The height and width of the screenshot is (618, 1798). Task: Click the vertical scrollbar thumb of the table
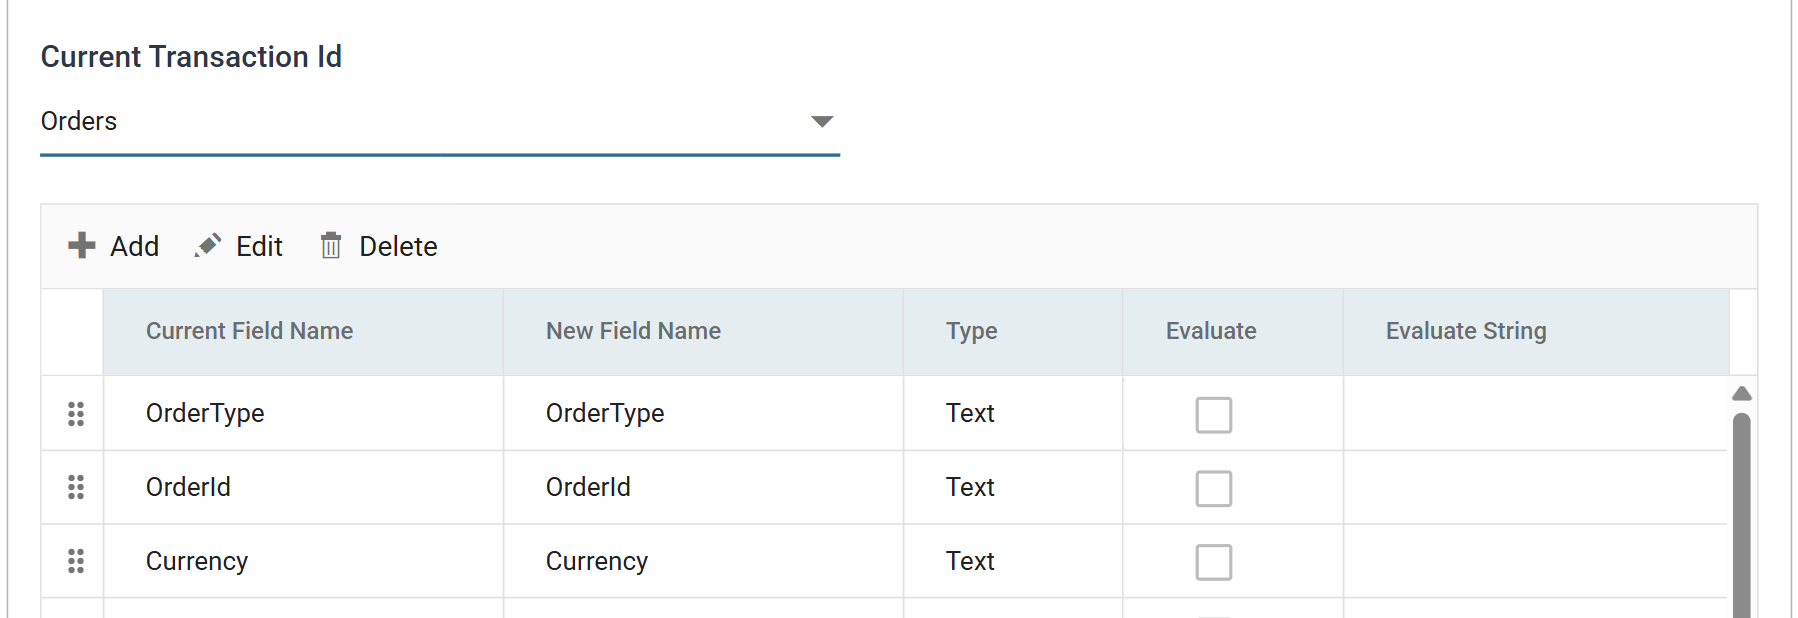(x=1741, y=515)
